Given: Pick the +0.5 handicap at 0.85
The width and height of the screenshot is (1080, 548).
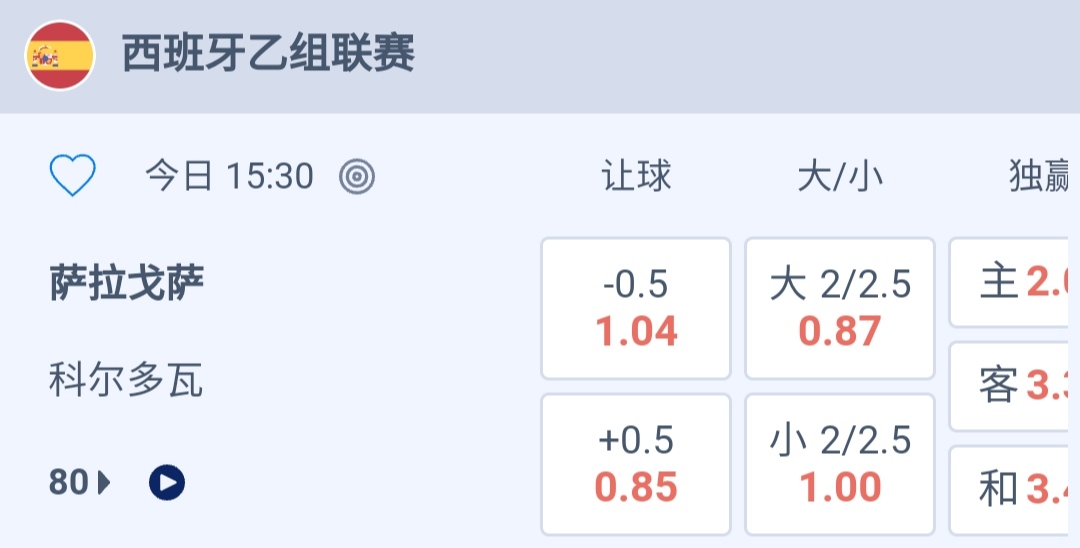Looking at the screenshot, I should pyautogui.click(x=636, y=464).
